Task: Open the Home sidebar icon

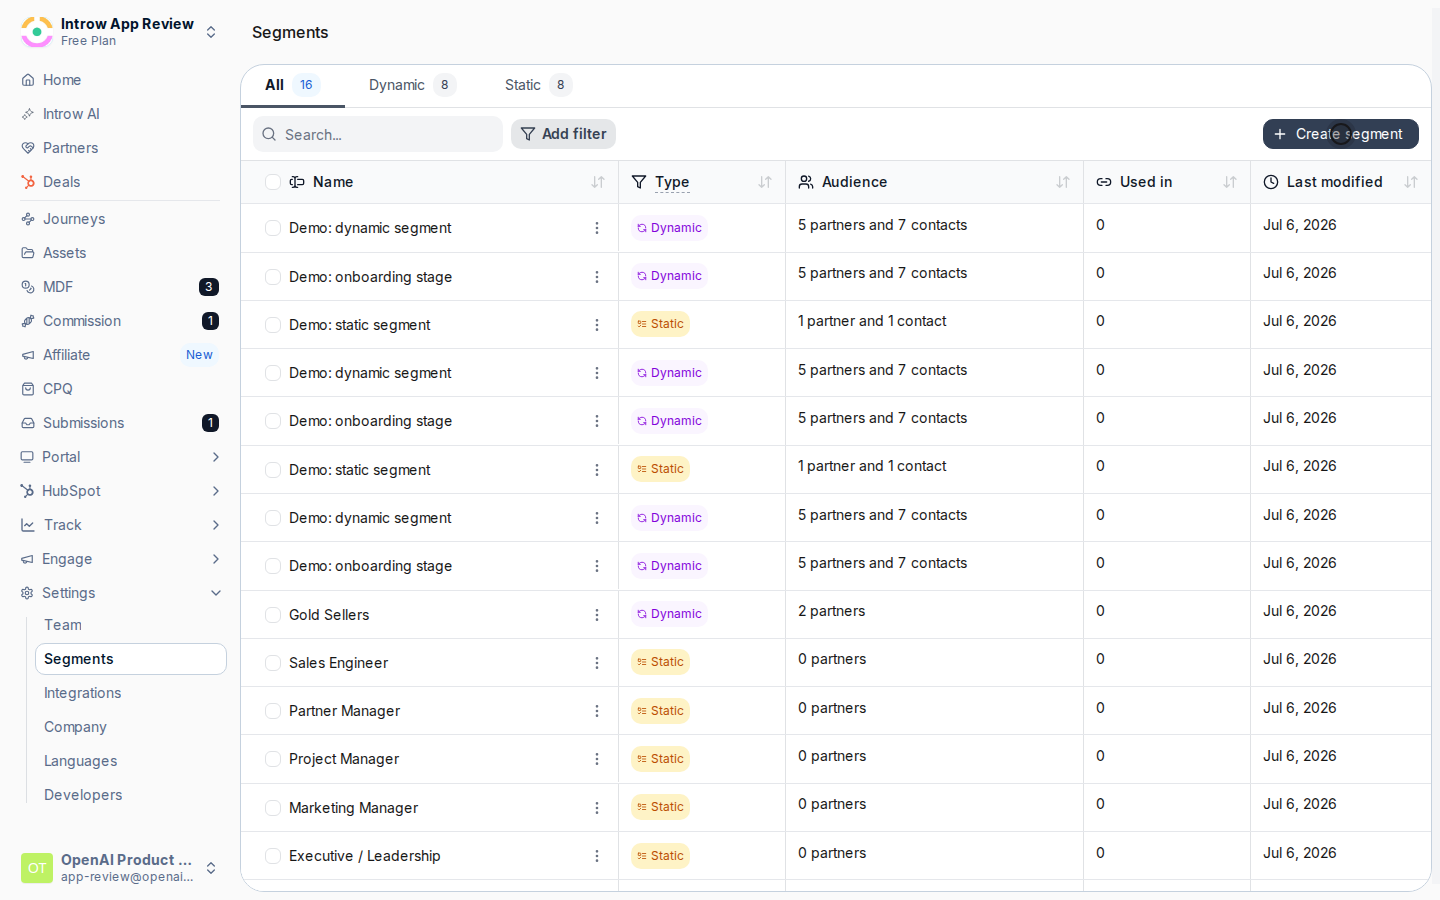Action: 28,80
